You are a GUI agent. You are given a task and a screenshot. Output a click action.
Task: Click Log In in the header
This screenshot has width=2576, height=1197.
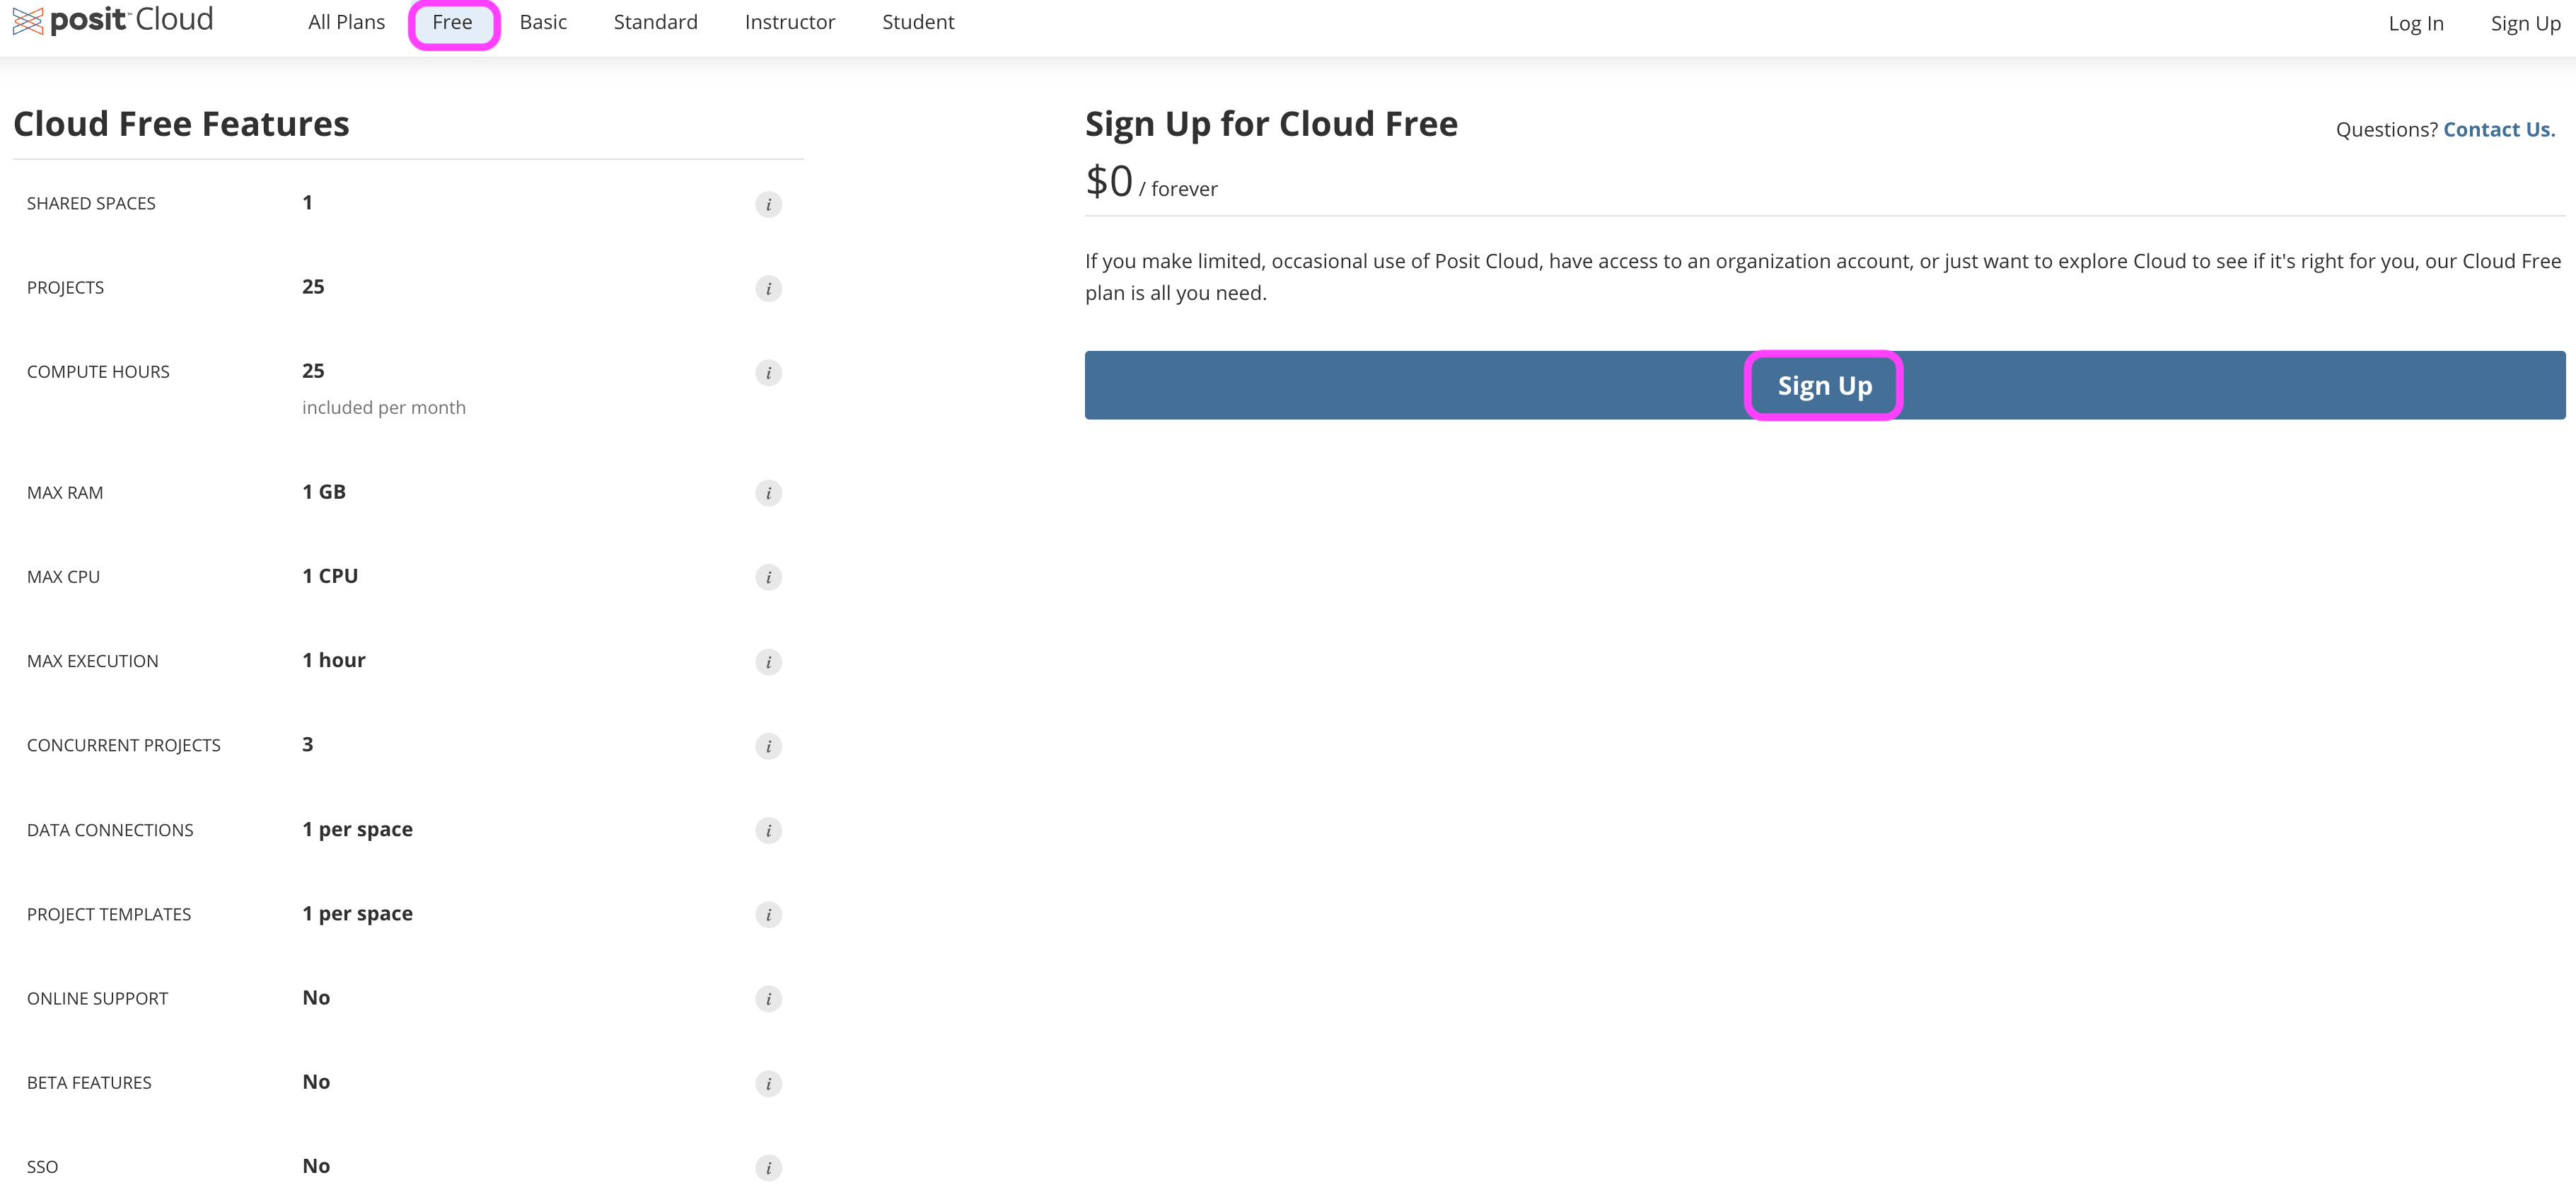tap(2415, 23)
